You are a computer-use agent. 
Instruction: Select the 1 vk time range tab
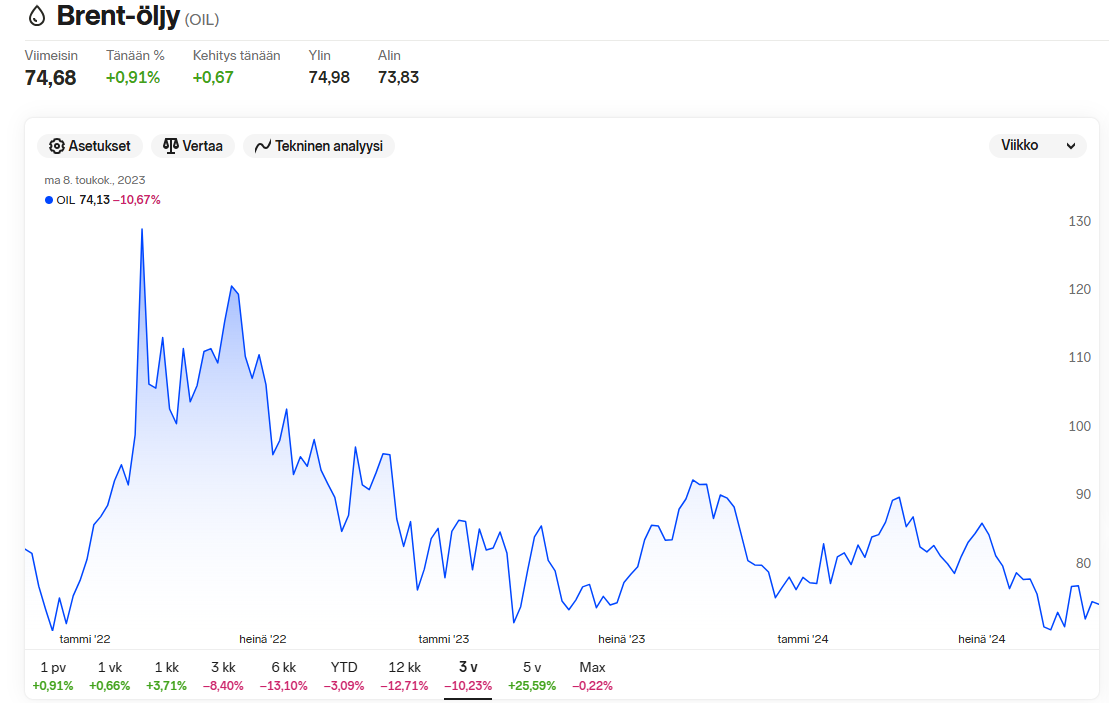point(110,675)
